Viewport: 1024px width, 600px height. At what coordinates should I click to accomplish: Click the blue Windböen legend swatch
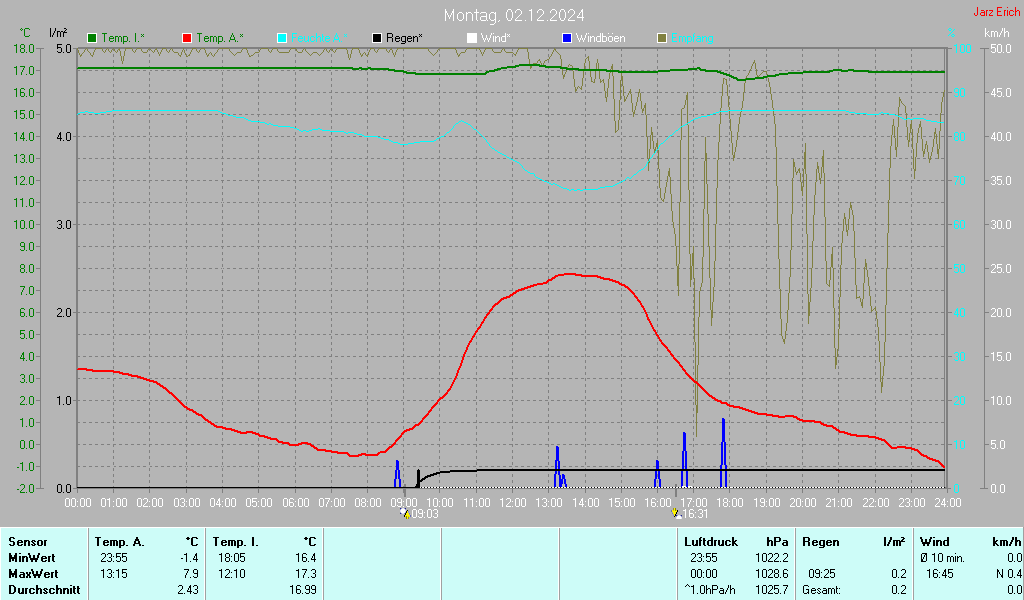[x=567, y=38]
